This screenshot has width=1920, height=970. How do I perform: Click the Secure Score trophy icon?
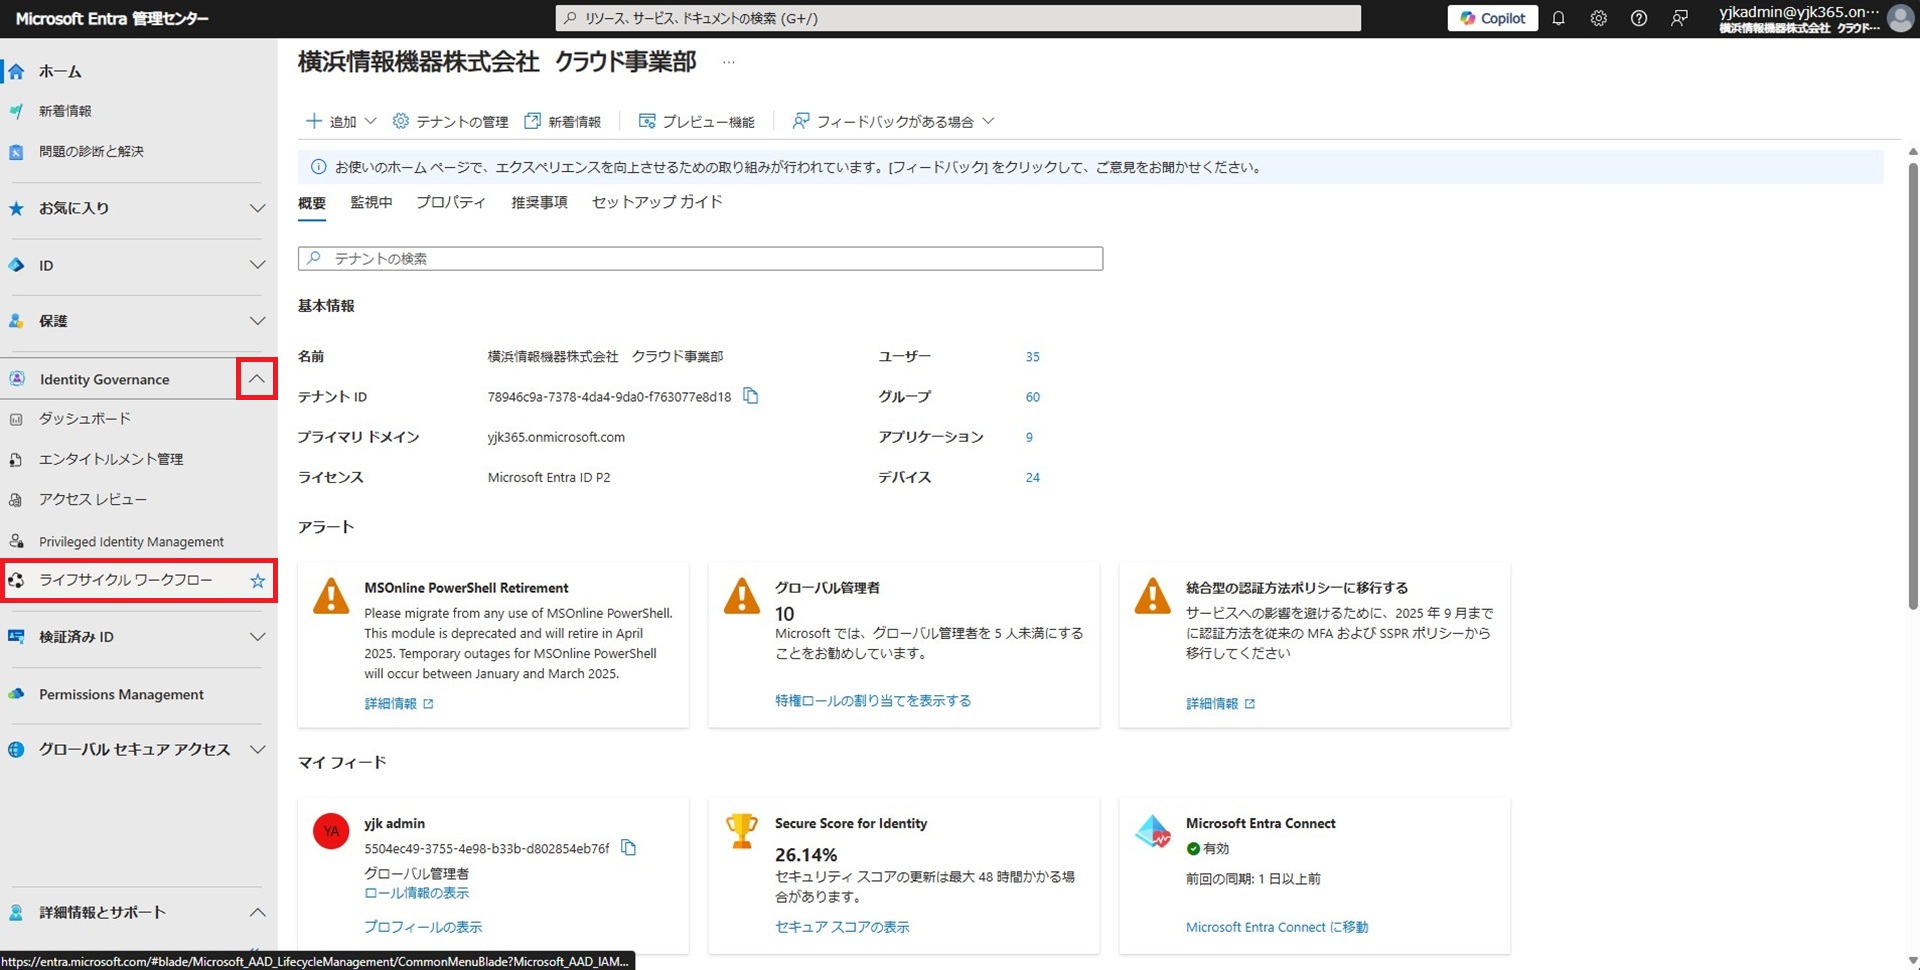click(x=742, y=831)
